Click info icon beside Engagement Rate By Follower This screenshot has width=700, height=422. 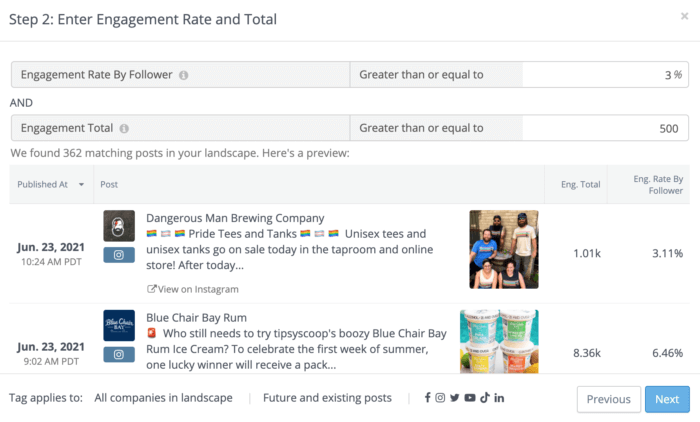[x=184, y=75]
